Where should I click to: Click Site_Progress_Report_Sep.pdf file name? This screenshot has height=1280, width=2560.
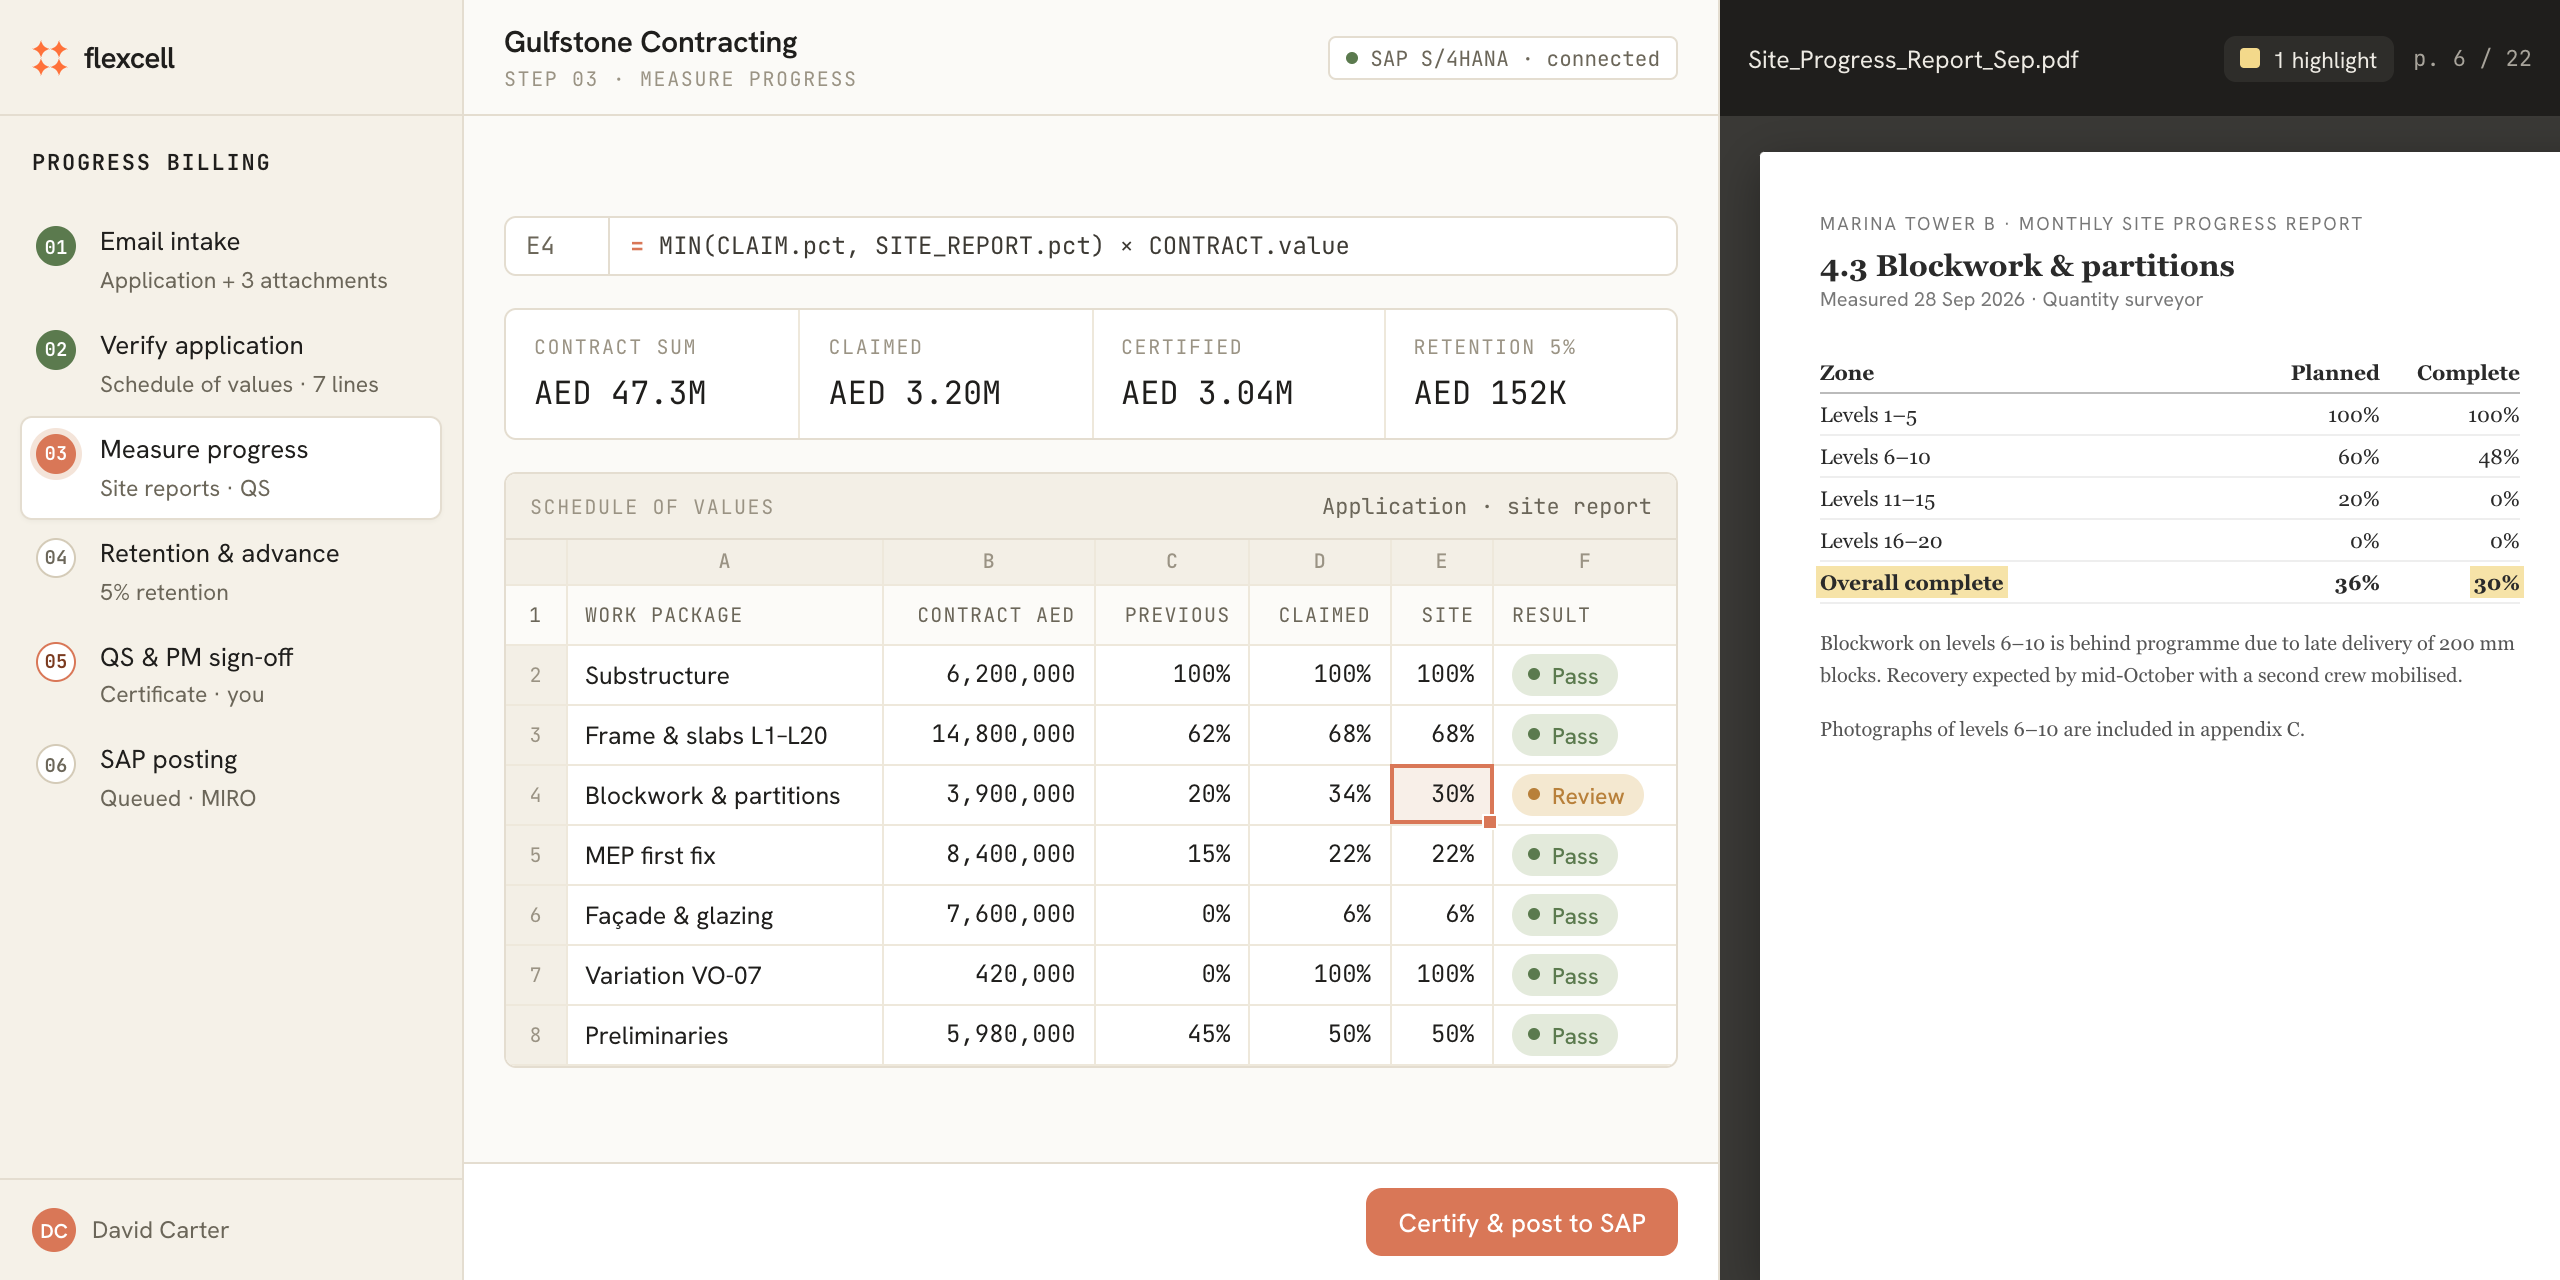click(x=1913, y=59)
